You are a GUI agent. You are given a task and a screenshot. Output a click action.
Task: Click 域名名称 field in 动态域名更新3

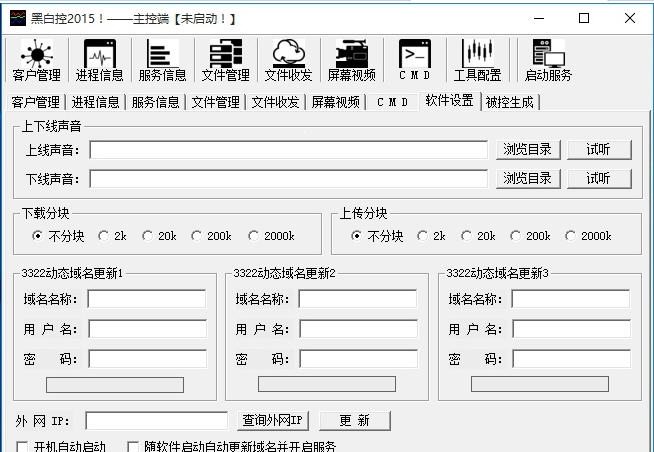(571, 299)
